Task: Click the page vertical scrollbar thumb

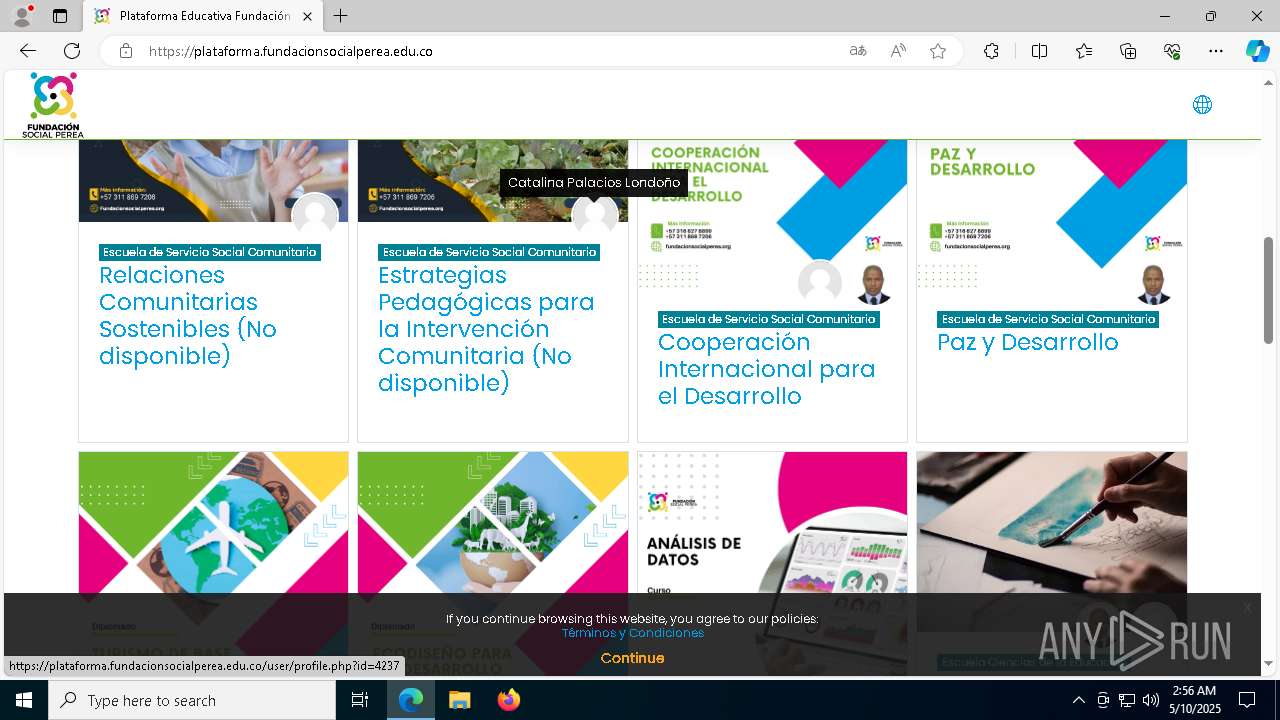Action: coord(1269,290)
